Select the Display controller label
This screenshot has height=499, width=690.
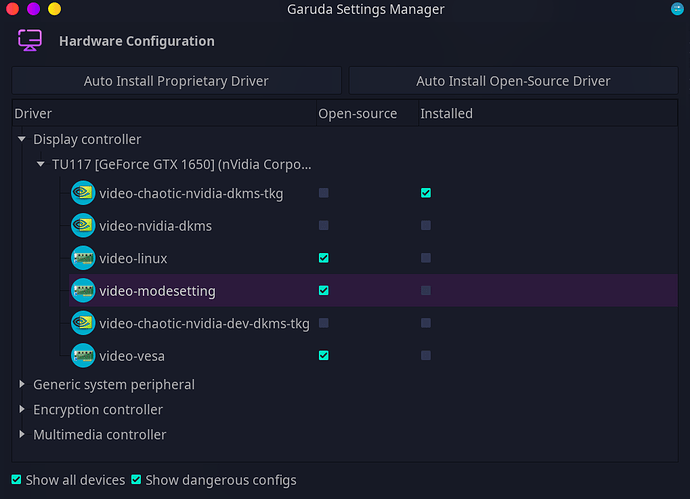(87, 139)
